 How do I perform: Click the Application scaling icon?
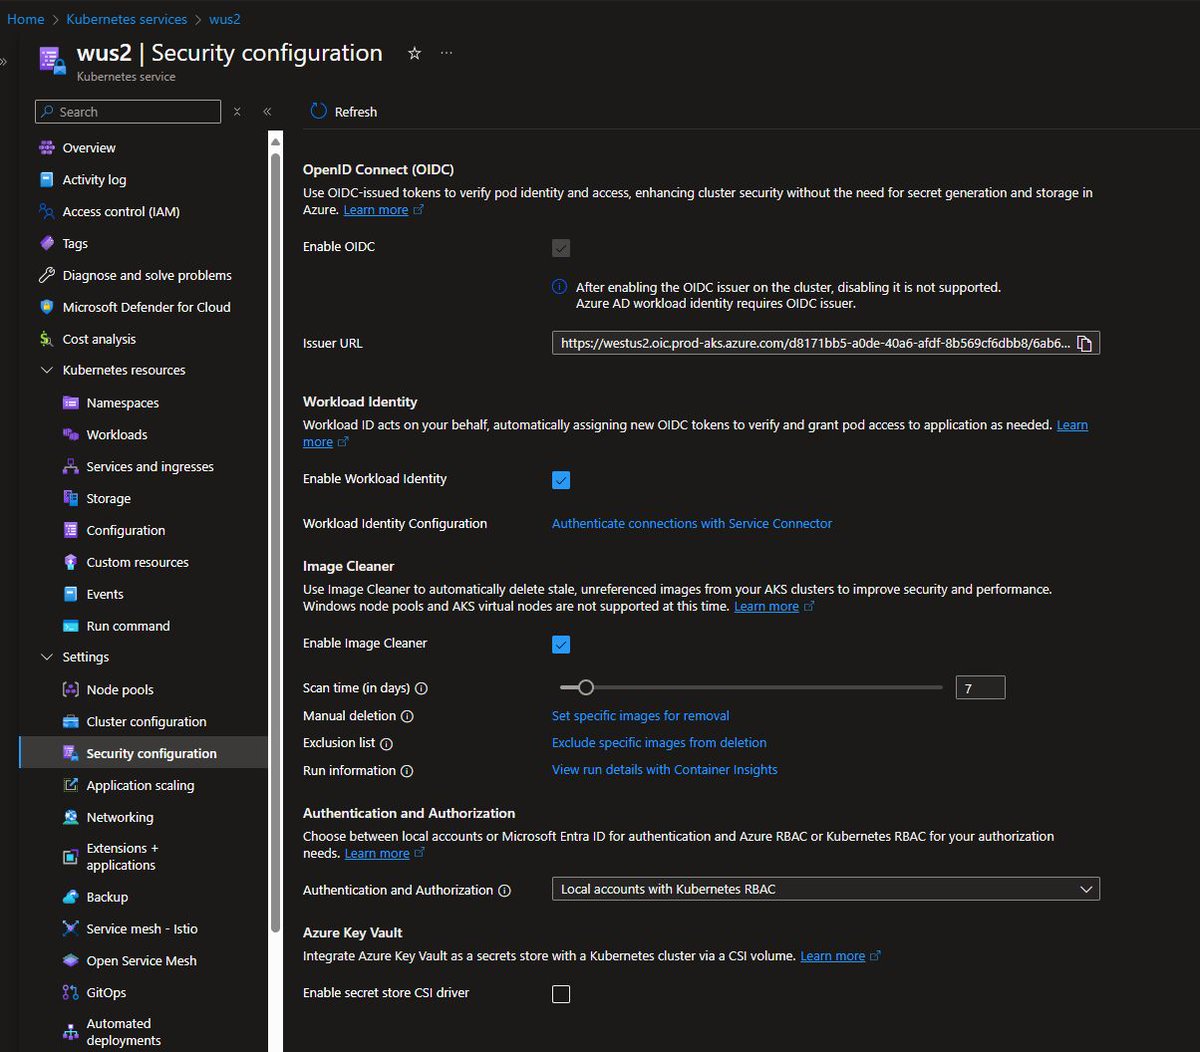coord(70,785)
